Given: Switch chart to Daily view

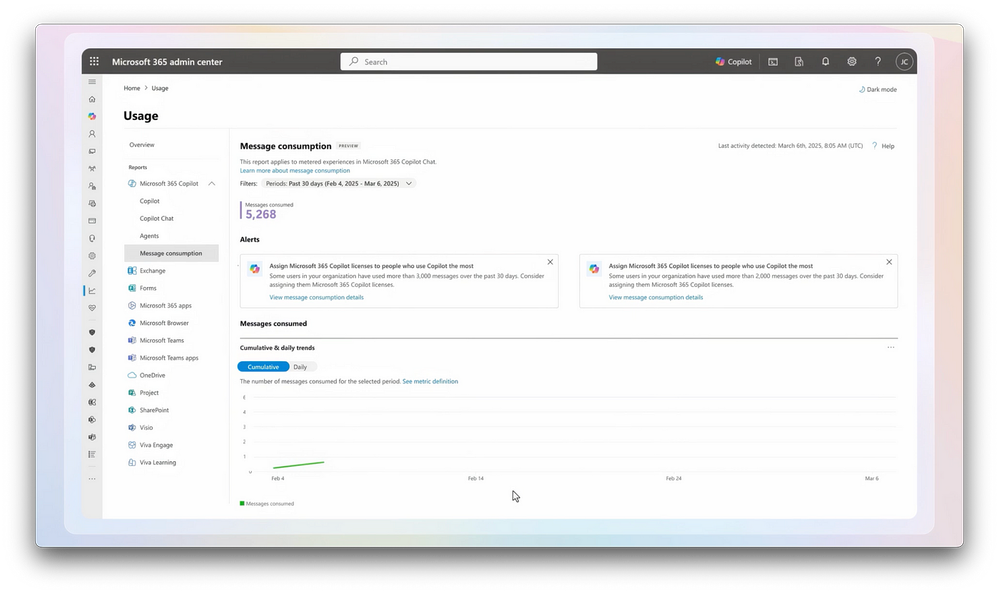Looking at the screenshot, I should pos(300,367).
